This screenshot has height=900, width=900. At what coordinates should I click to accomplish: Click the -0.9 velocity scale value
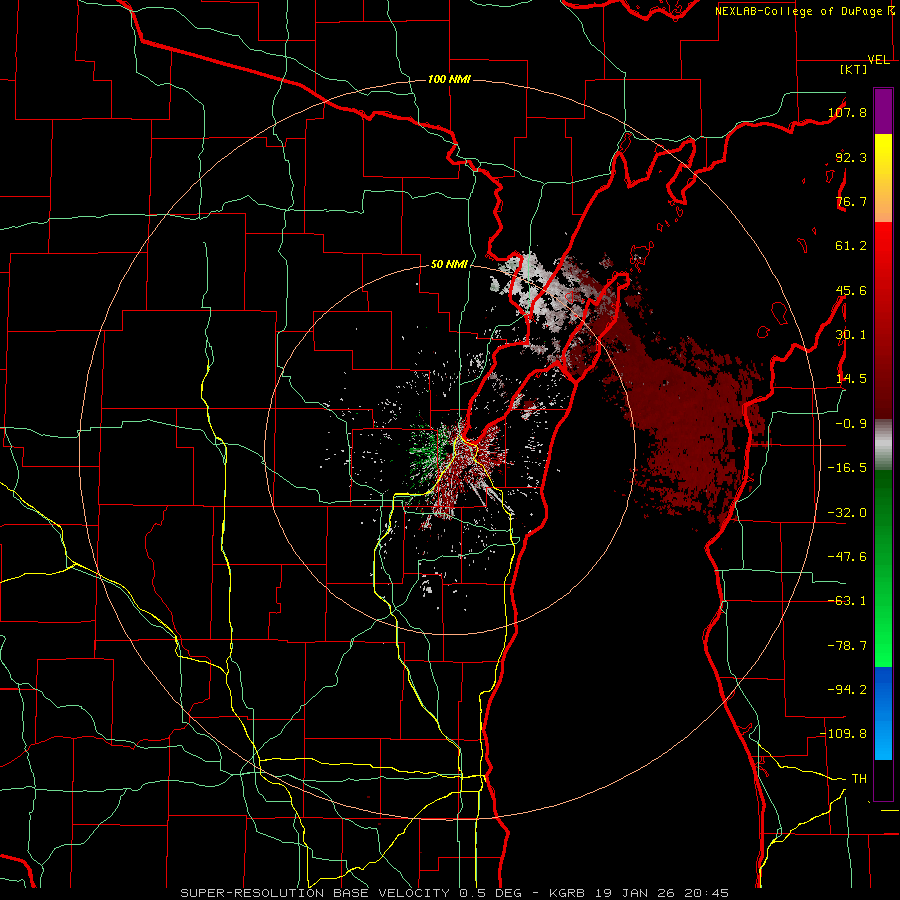(851, 424)
